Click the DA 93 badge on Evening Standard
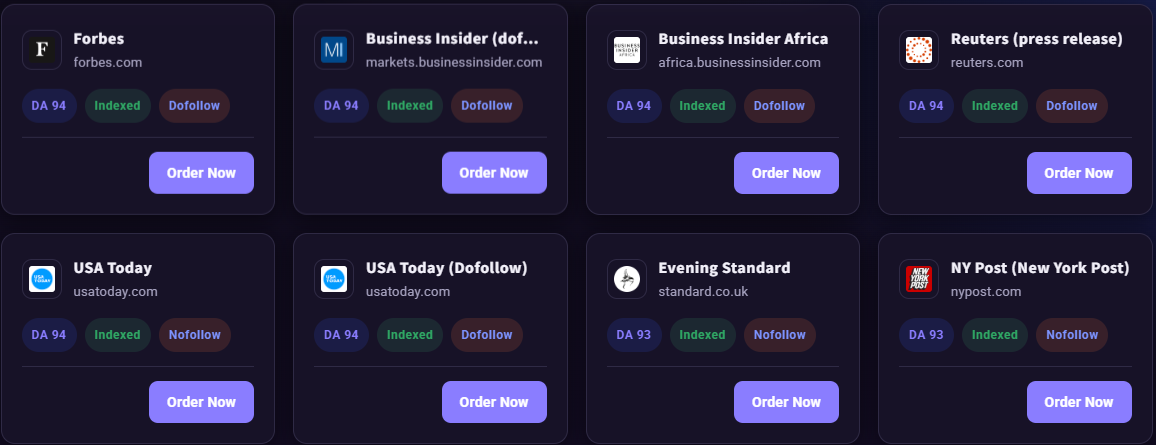The height and width of the screenshot is (445, 1156). point(634,334)
